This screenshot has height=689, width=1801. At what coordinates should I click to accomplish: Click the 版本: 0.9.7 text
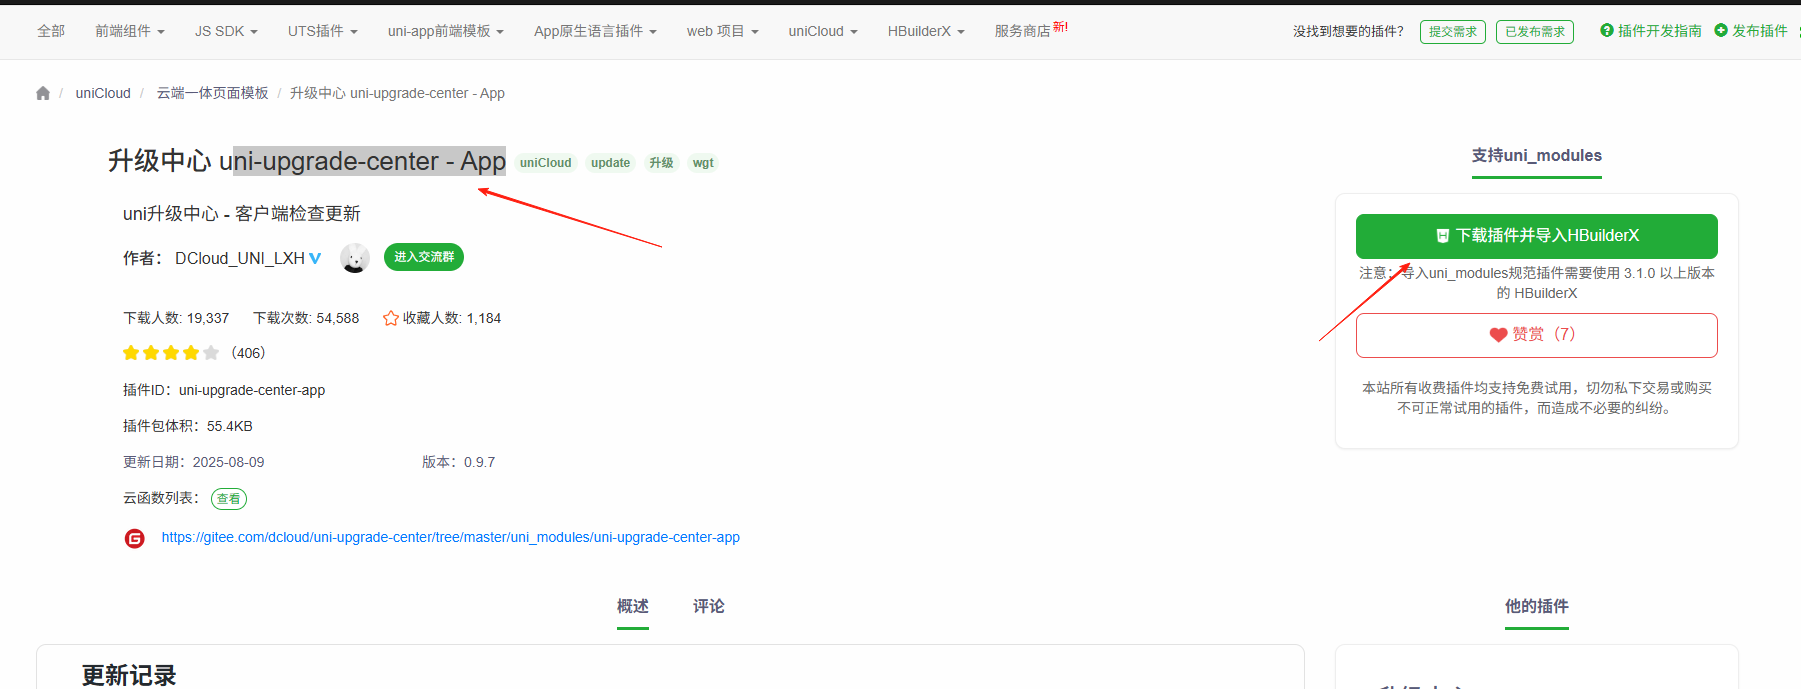click(458, 462)
